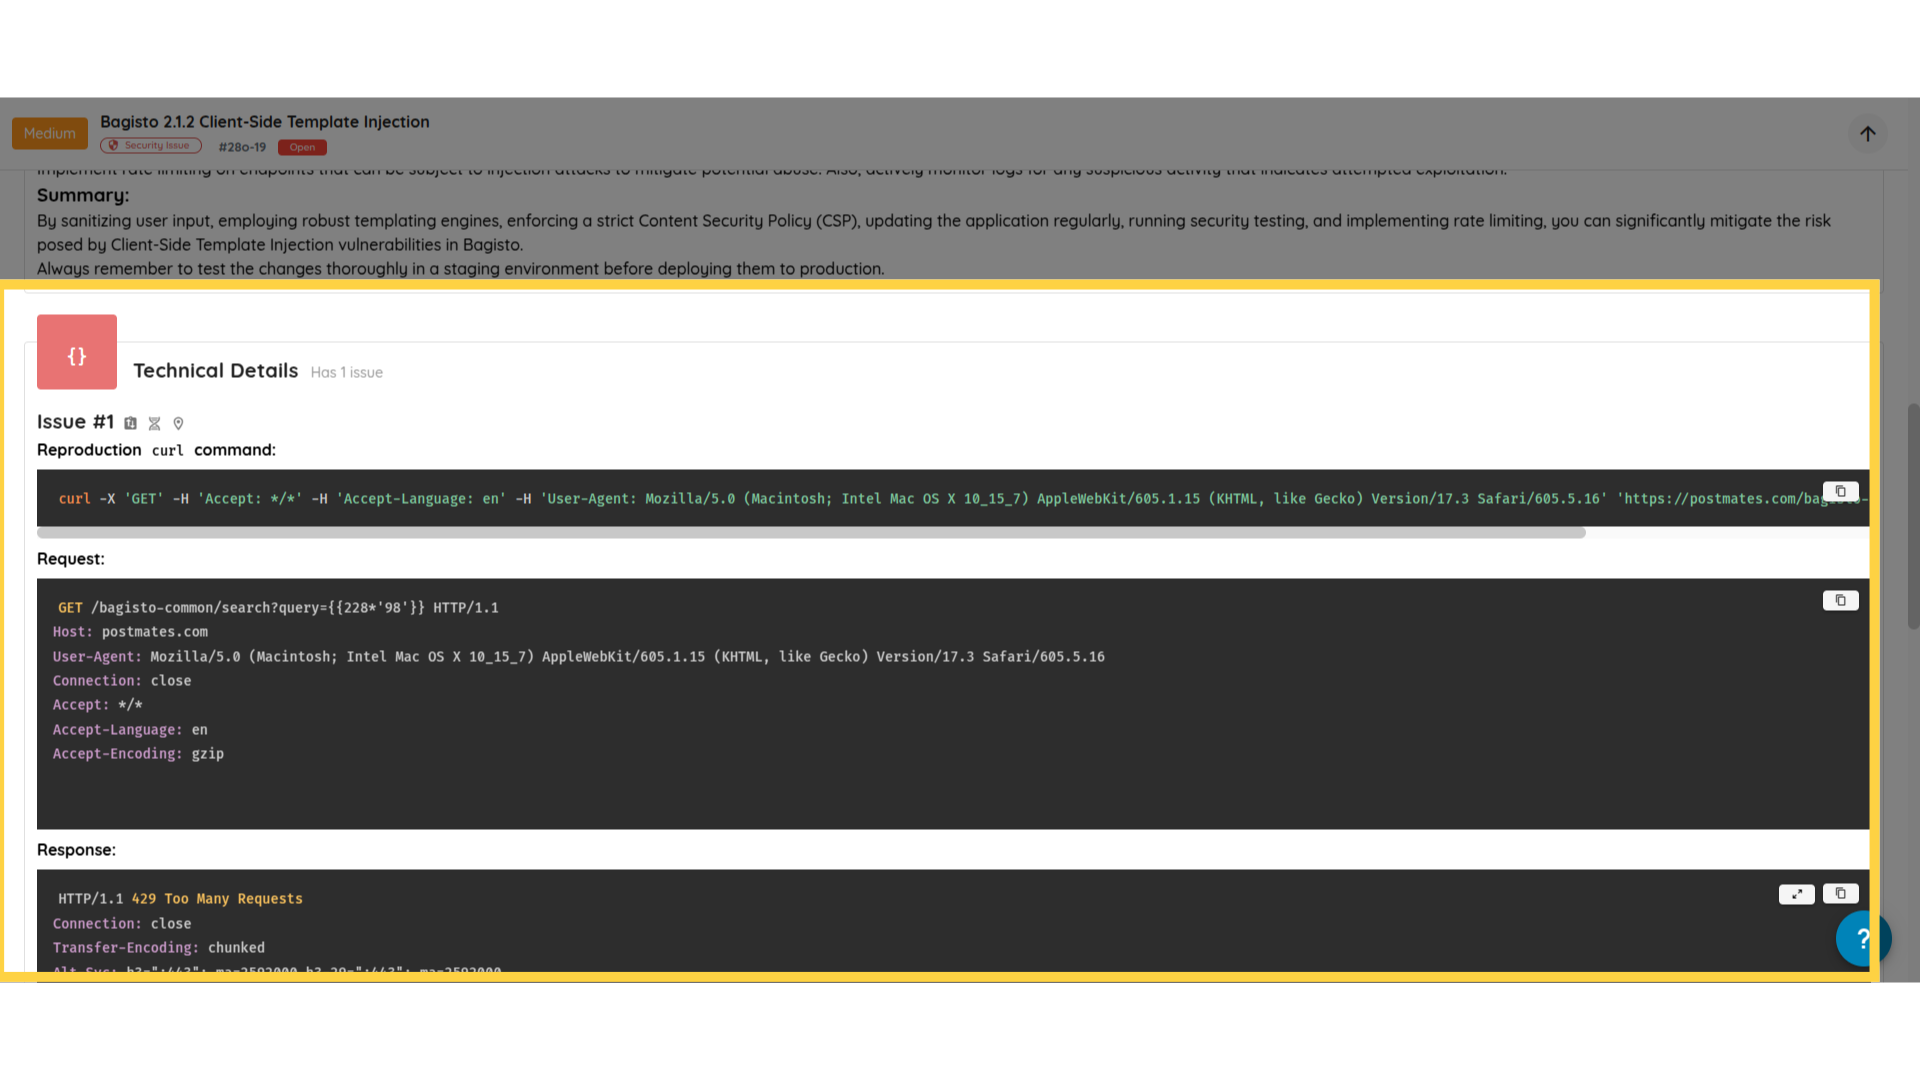Click the calendar icon beside Issue #1
The height and width of the screenshot is (1080, 1920).
[130, 423]
